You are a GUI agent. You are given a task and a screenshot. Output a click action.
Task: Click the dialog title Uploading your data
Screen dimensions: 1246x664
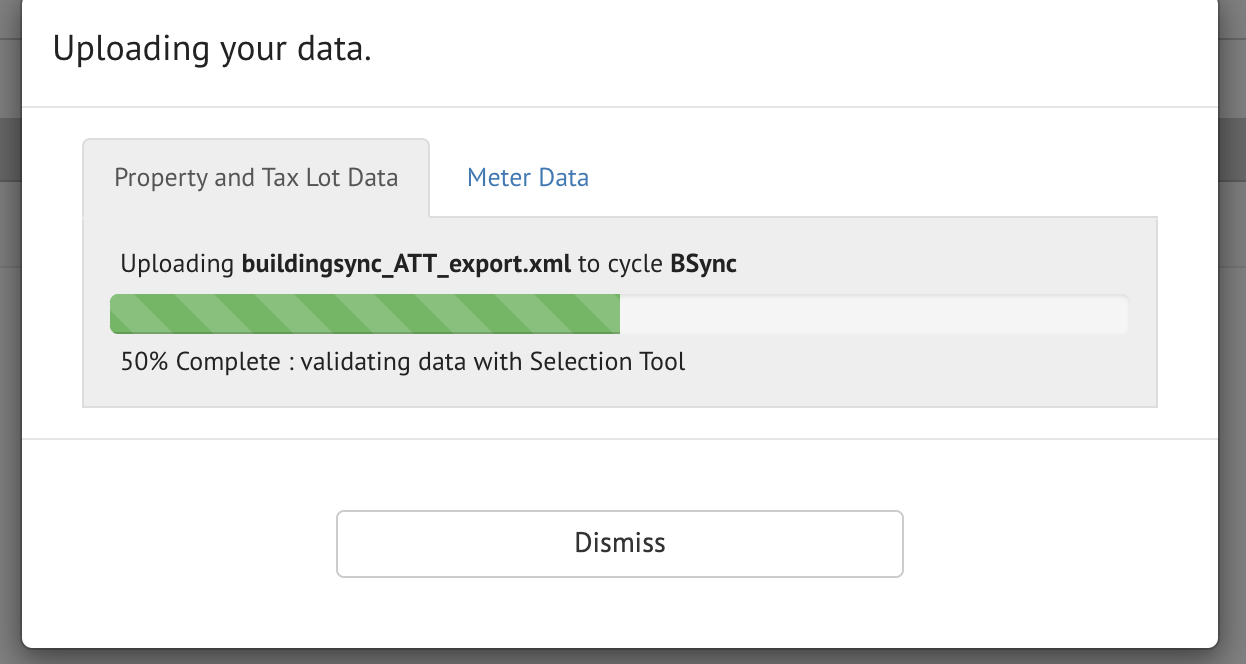(x=213, y=47)
